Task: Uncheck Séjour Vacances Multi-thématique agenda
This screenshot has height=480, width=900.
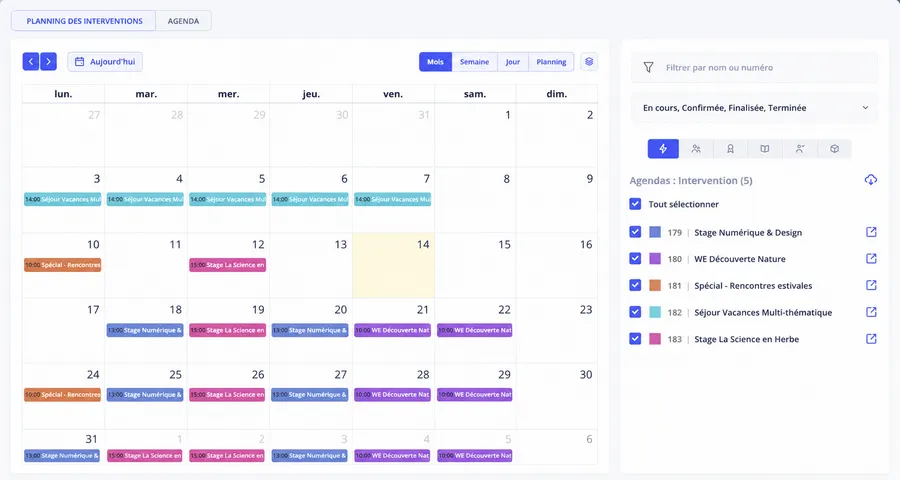Action: tap(635, 312)
